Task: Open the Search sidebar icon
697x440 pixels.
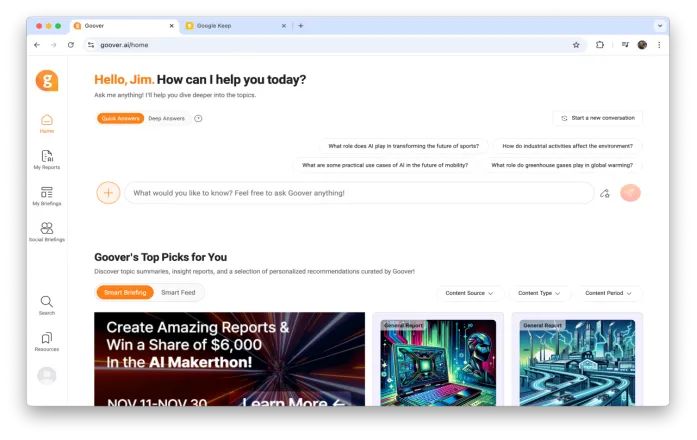Action: pyautogui.click(x=47, y=305)
